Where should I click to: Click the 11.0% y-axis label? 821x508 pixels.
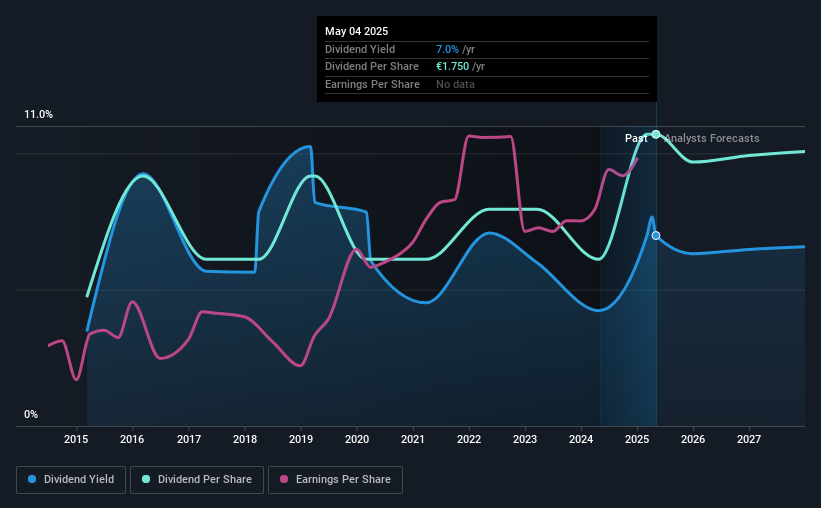(38, 115)
